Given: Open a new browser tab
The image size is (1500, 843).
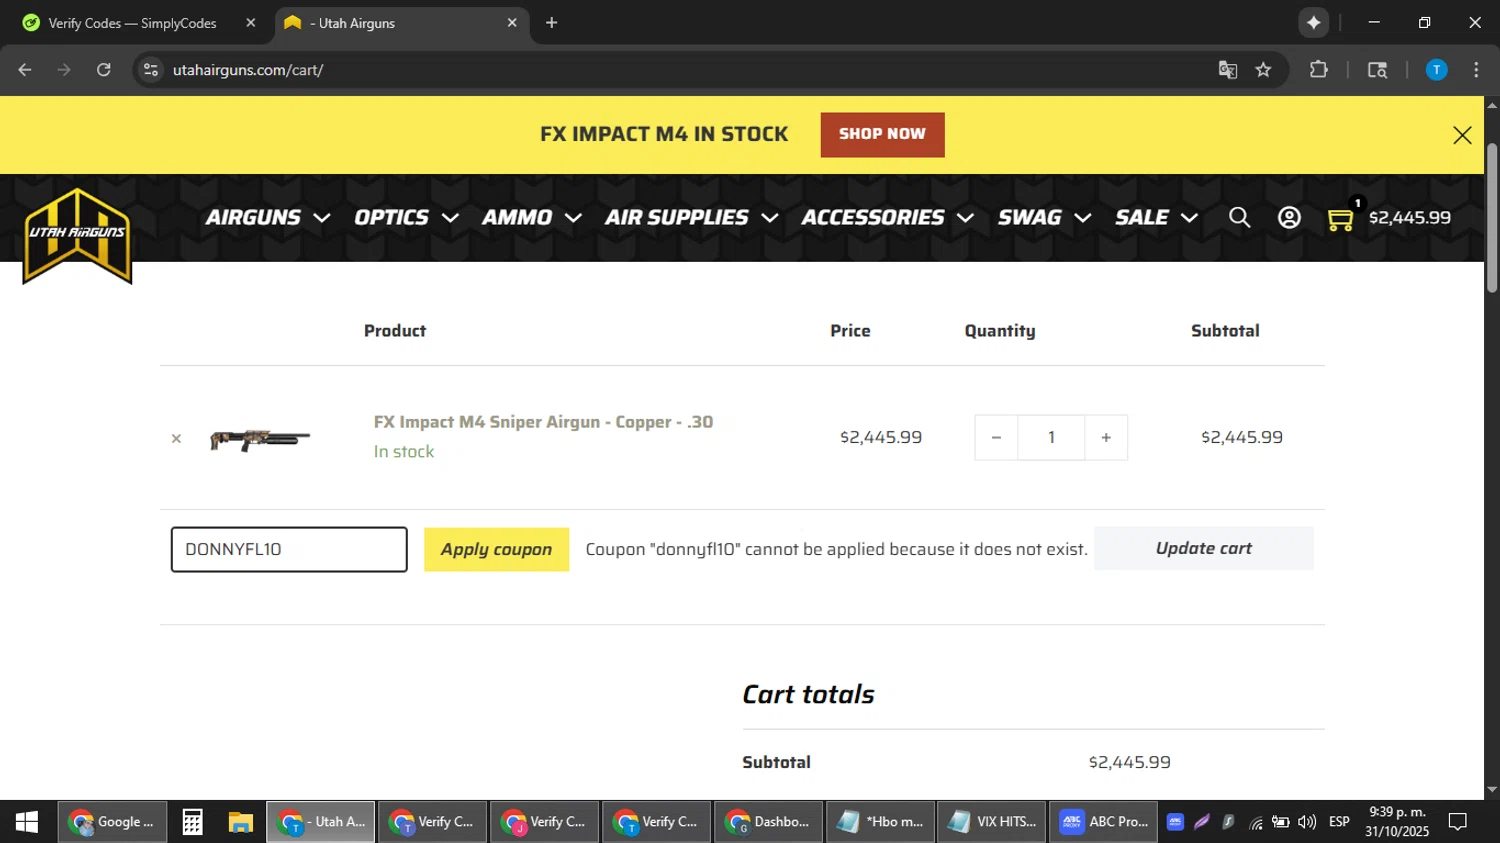Looking at the screenshot, I should pyautogui.click(x=551, y=23).
